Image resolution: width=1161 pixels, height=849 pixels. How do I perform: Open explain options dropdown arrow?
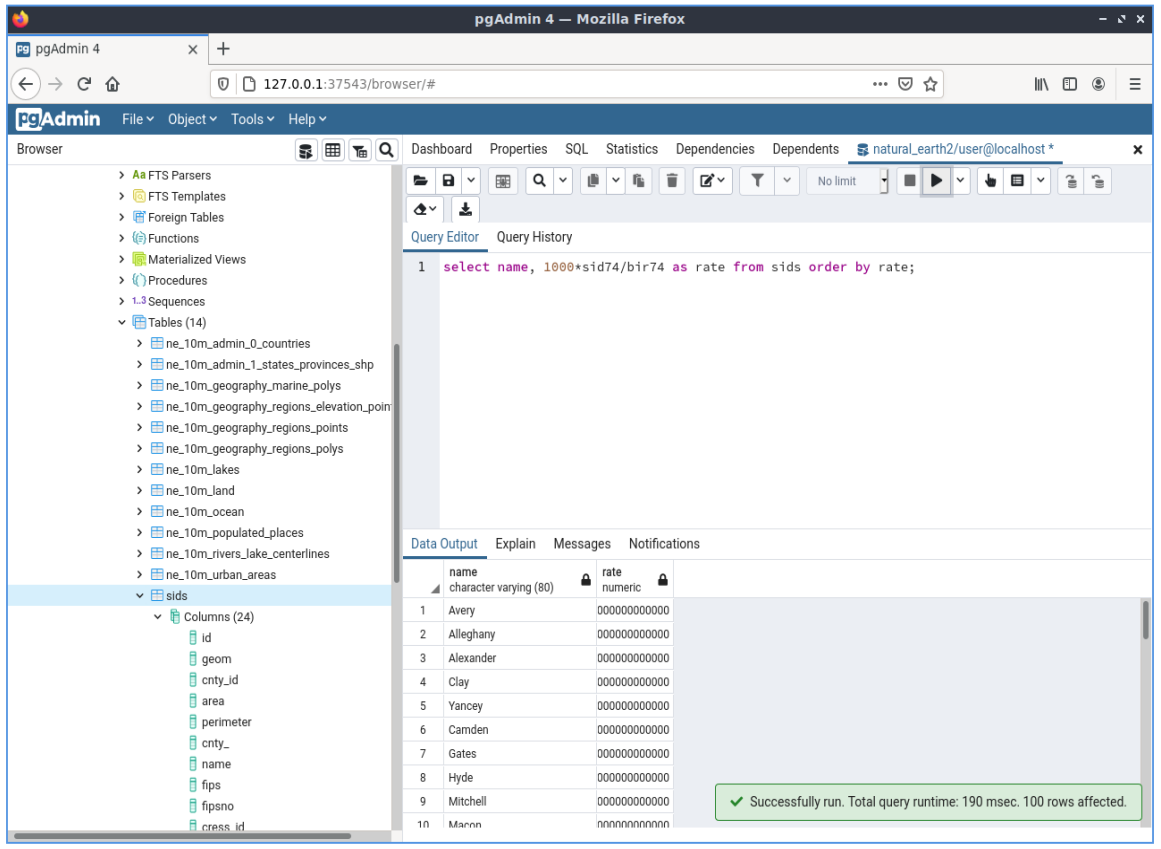1041,181
